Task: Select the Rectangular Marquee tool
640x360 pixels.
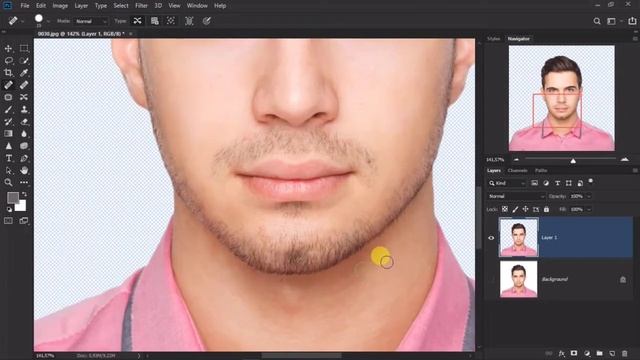Action: tap(24, 49)
